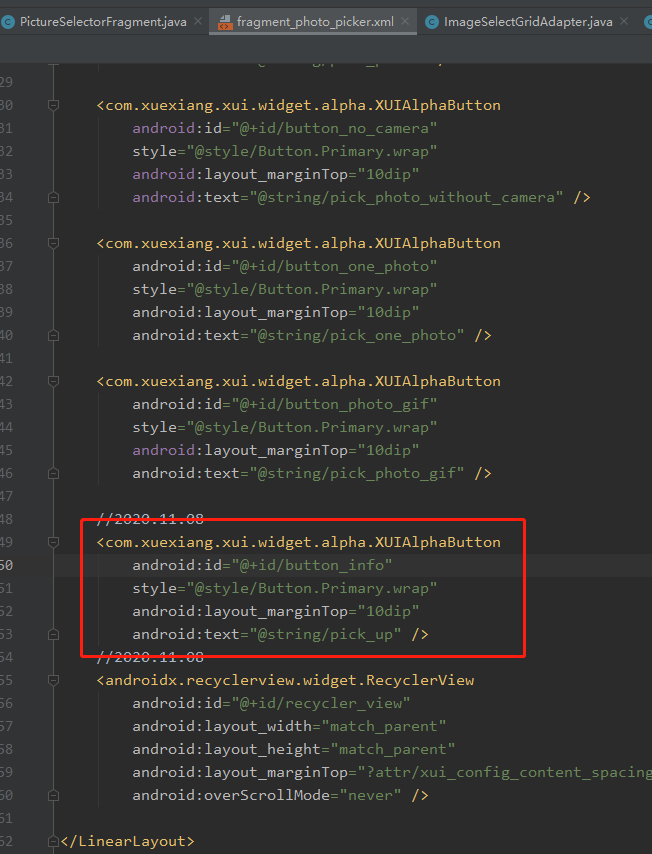Image resolution: width=652 pixels, height=854 pixels.
Task: Select the fragment_photo_picker.xml tab
Action: (313, 22)
